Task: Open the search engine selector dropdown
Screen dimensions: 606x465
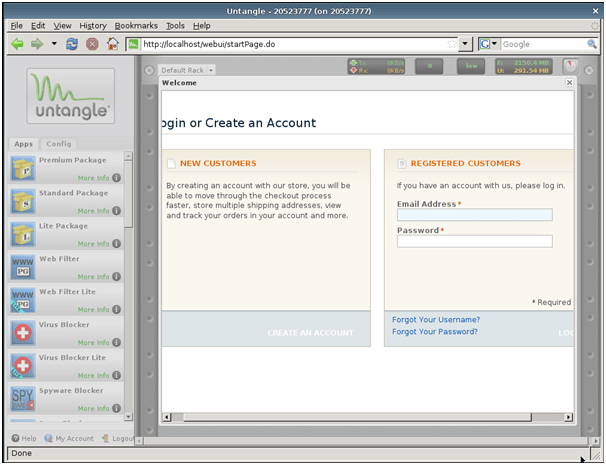Action: 489,44
